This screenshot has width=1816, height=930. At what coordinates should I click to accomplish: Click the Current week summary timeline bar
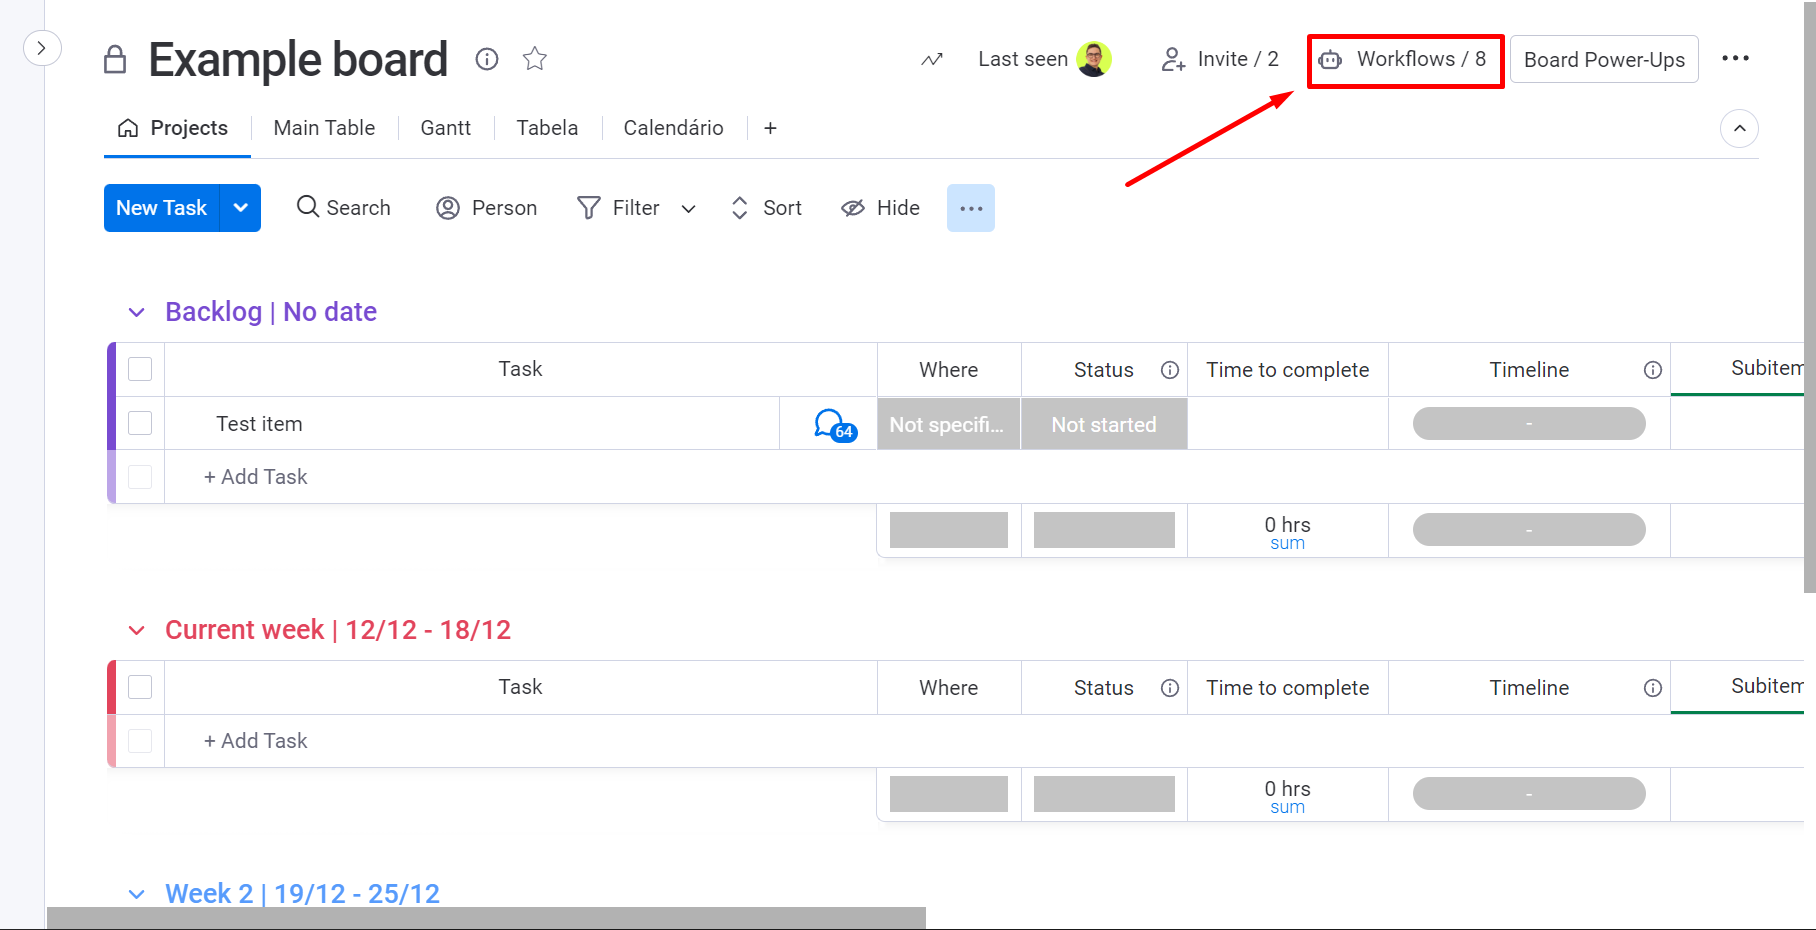click(1529, 794)
